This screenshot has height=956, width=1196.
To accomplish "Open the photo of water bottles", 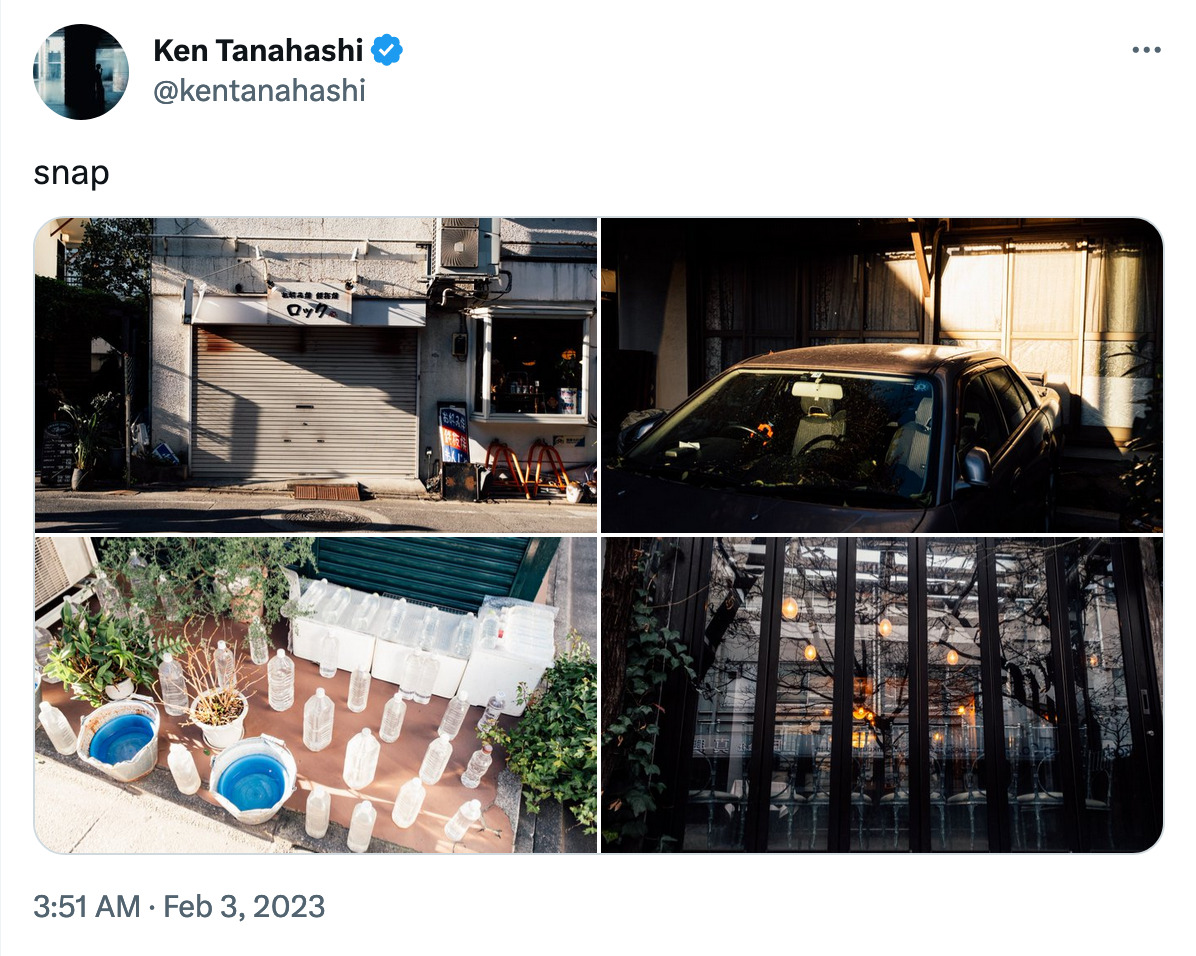I will coord(316,695).
